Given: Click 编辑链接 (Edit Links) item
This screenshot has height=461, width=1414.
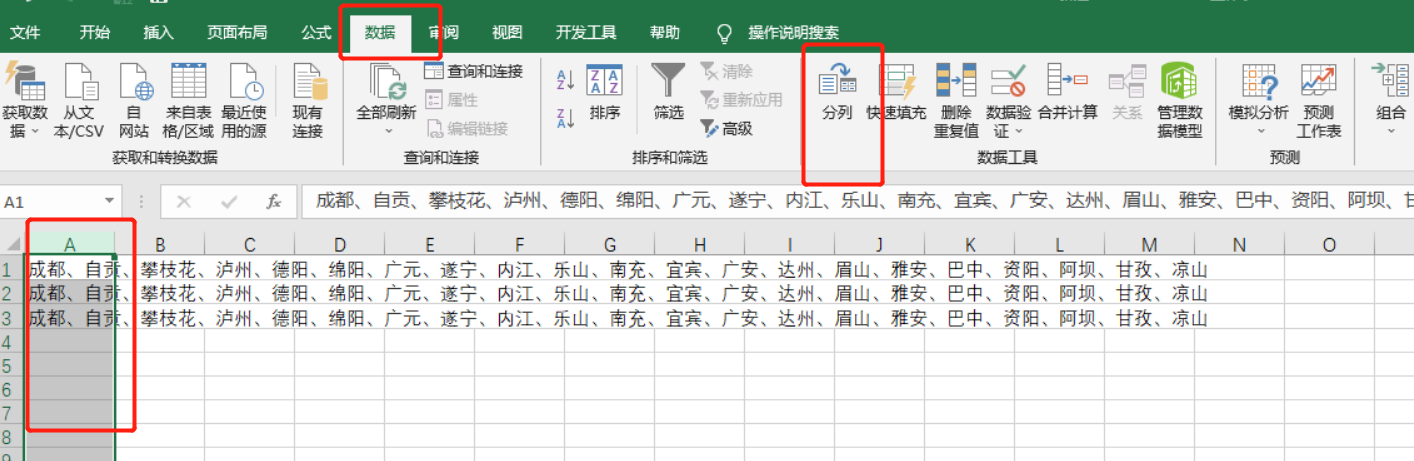Looking at the screenshot, I should 466,128.
